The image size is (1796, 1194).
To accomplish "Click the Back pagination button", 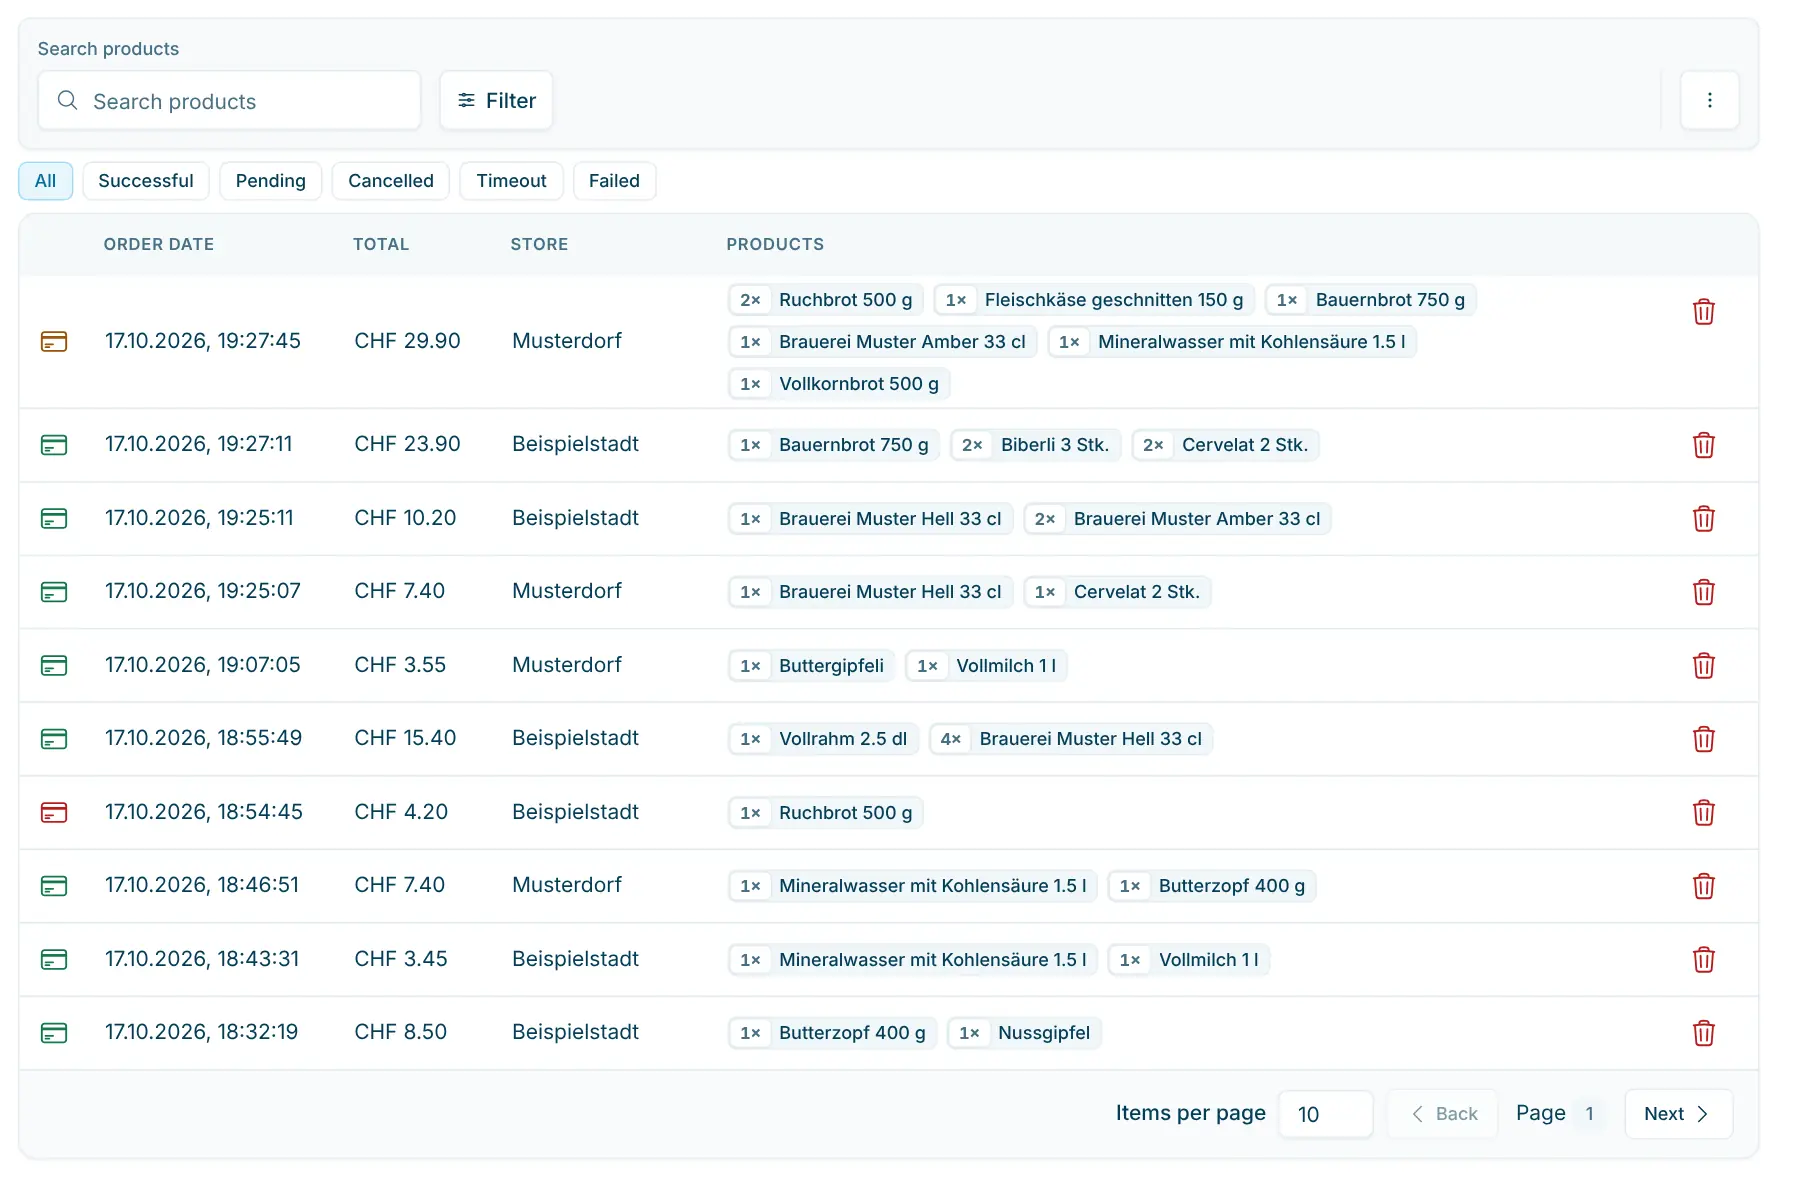I will pos(1443,1114).
